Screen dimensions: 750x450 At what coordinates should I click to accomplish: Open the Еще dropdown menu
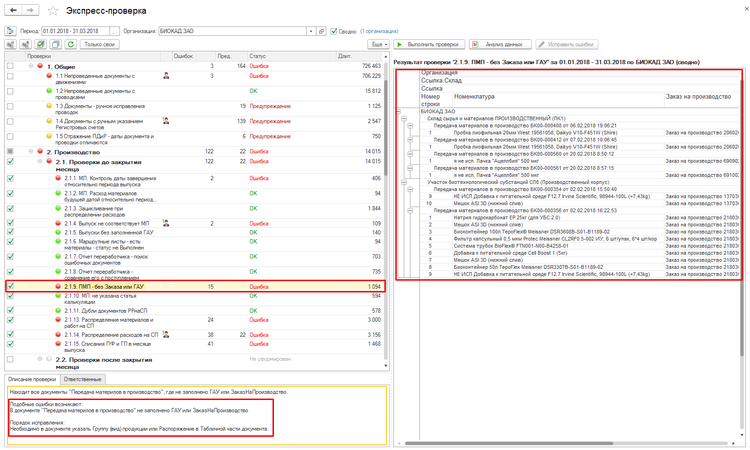378,44
